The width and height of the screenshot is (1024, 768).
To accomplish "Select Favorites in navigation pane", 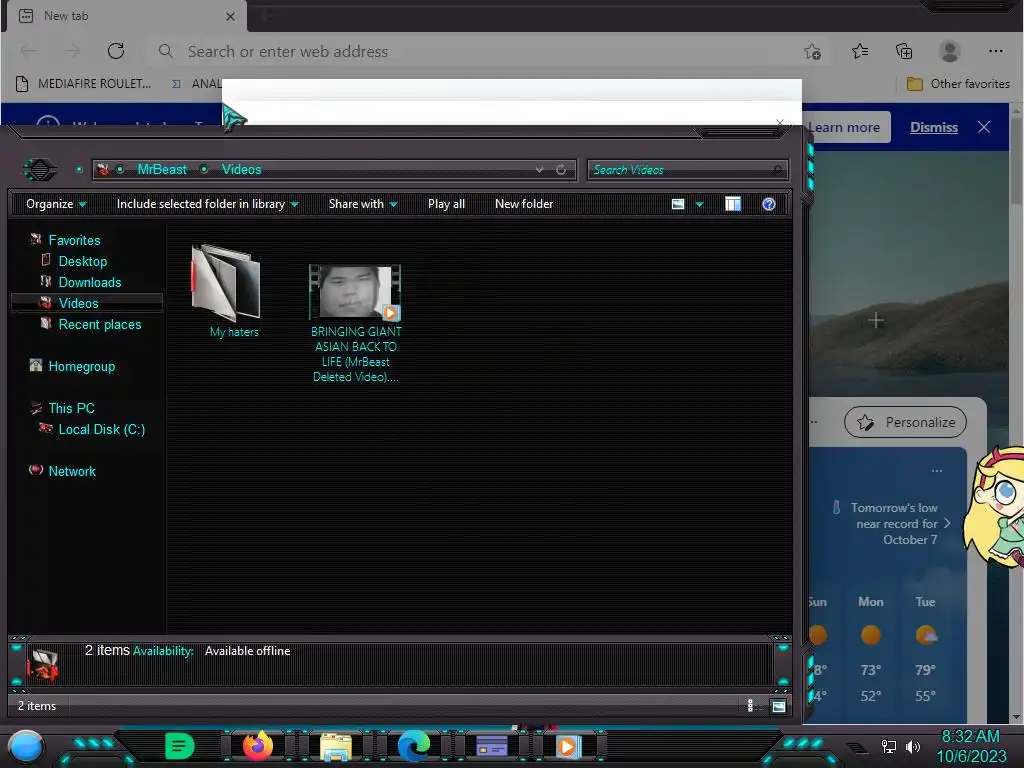I will pos(74,240).
